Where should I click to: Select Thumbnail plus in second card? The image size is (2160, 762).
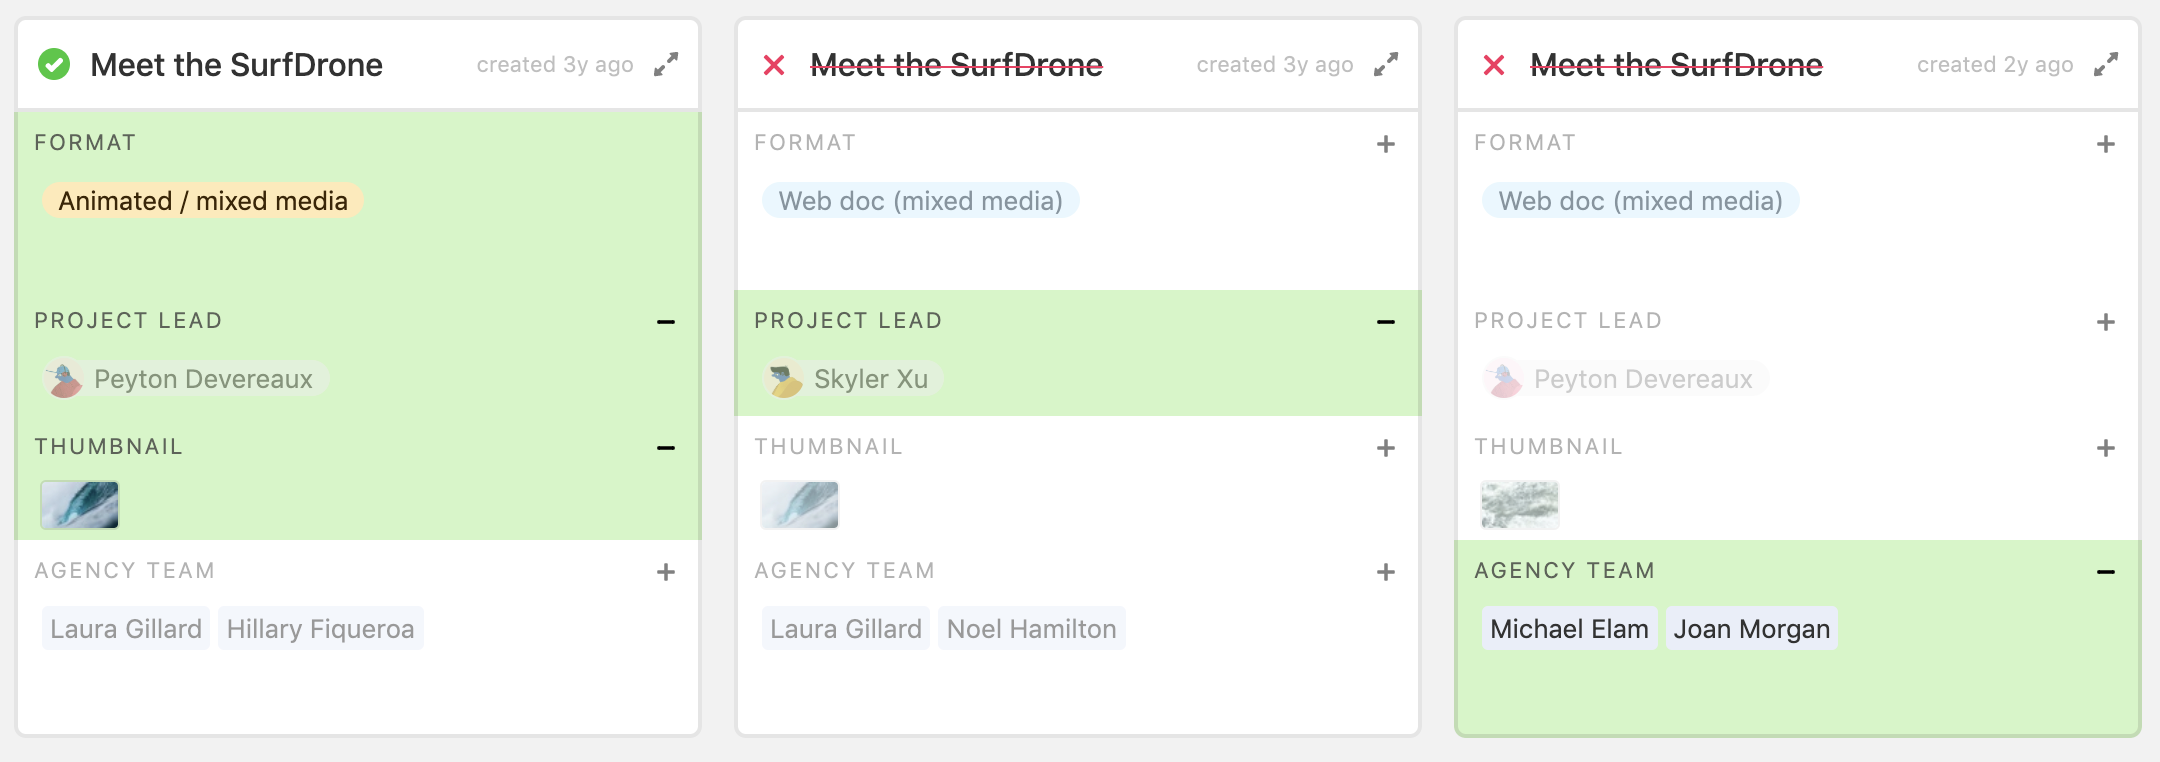(1386, 448)
